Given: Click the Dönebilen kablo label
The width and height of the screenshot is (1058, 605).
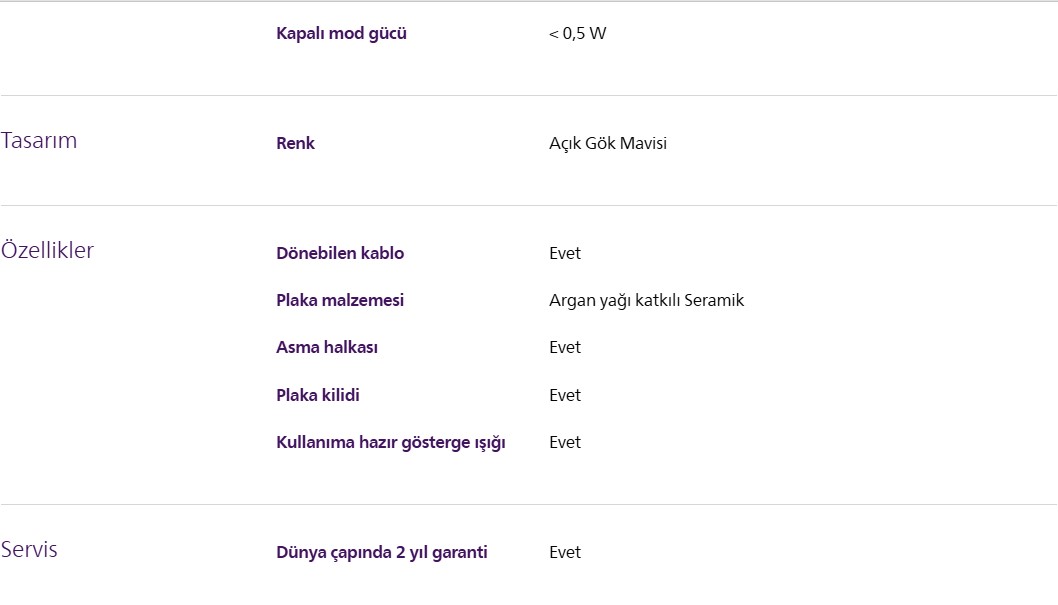Looking at the screenshot, I should pyautogui.click(x=340, y=253).
